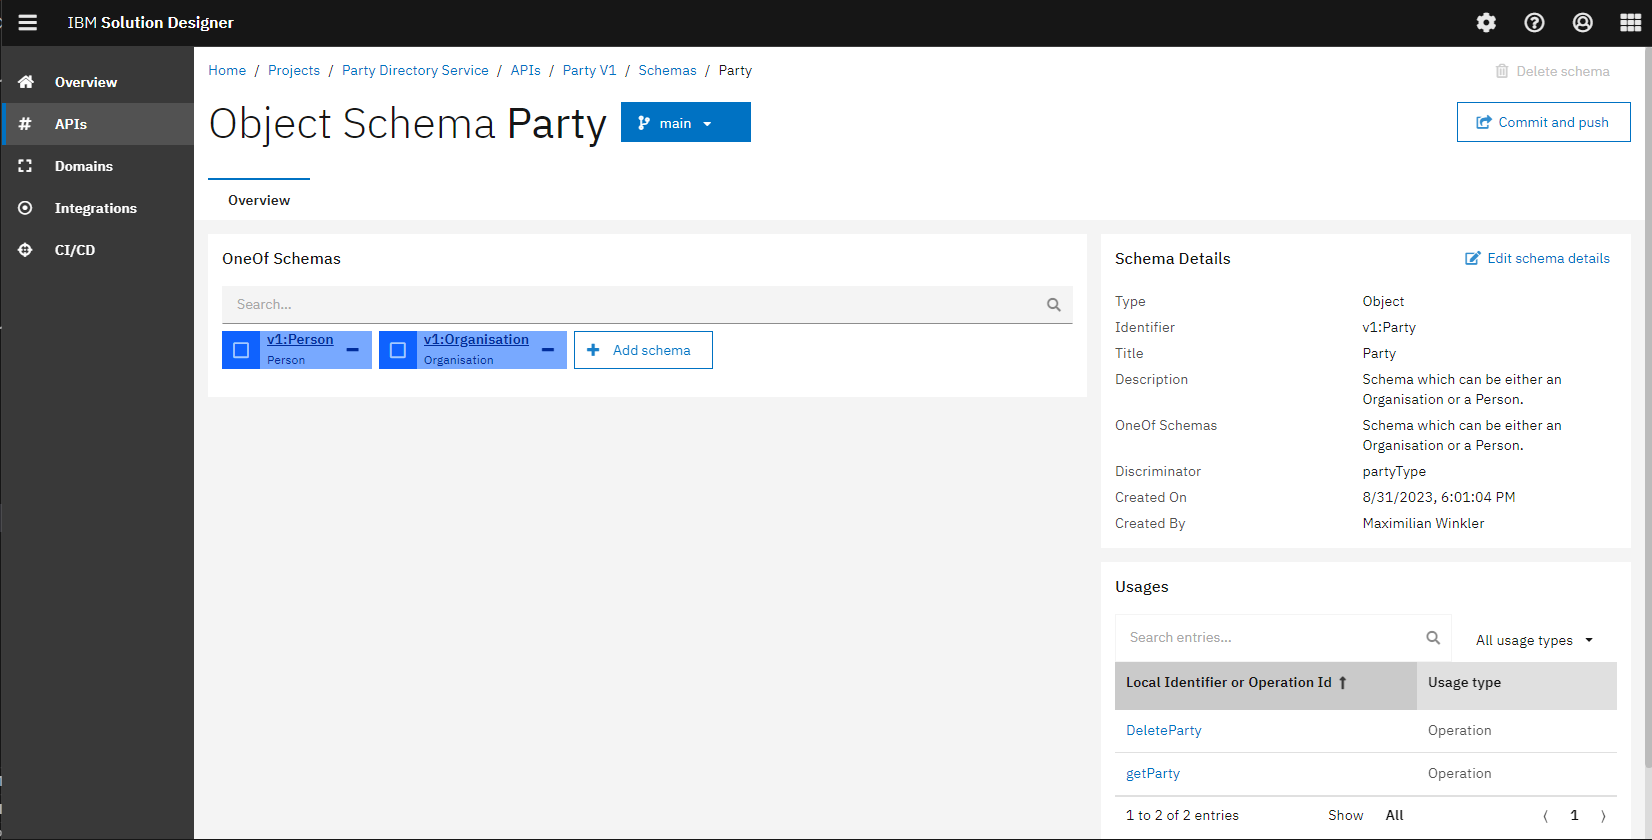Open the All usage types filter

[x=1533, y=640]
